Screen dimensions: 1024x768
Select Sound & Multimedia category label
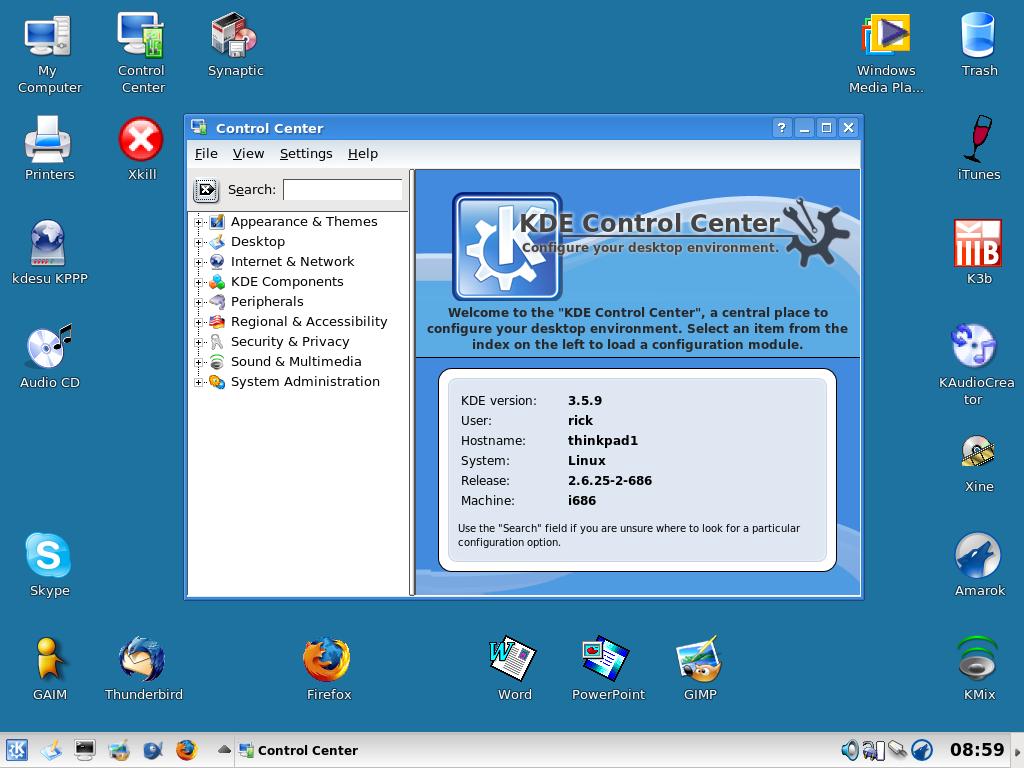click(x=296, y=362)
